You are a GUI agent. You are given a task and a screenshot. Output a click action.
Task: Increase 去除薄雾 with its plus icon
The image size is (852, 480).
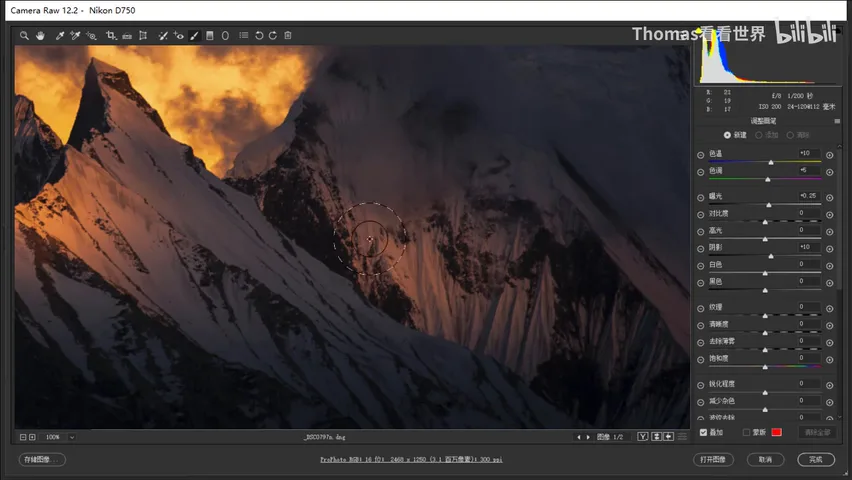click(x=830, y=342)
